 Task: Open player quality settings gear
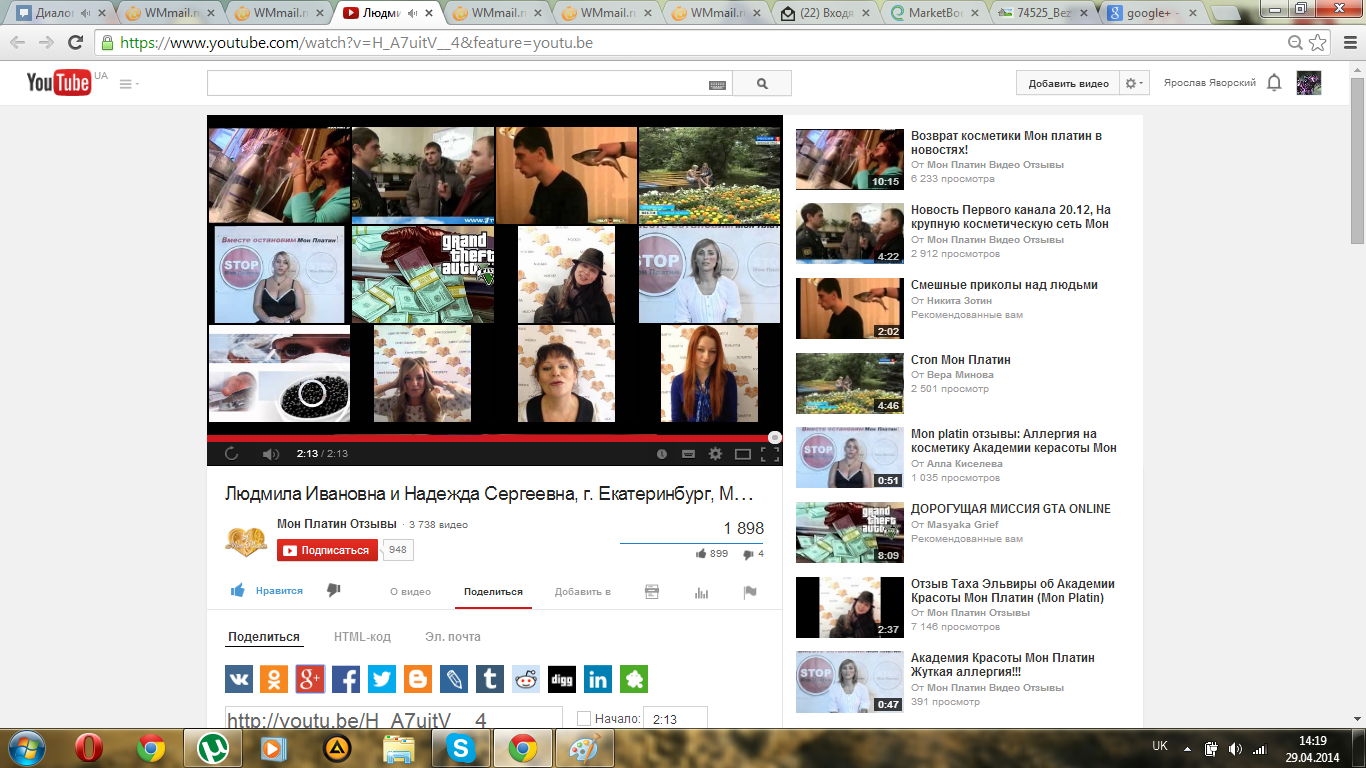click(715, 454)
